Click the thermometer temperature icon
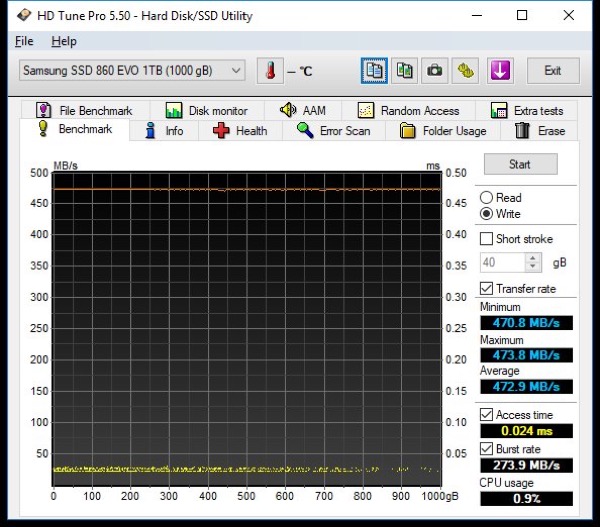 pos(270,71)
